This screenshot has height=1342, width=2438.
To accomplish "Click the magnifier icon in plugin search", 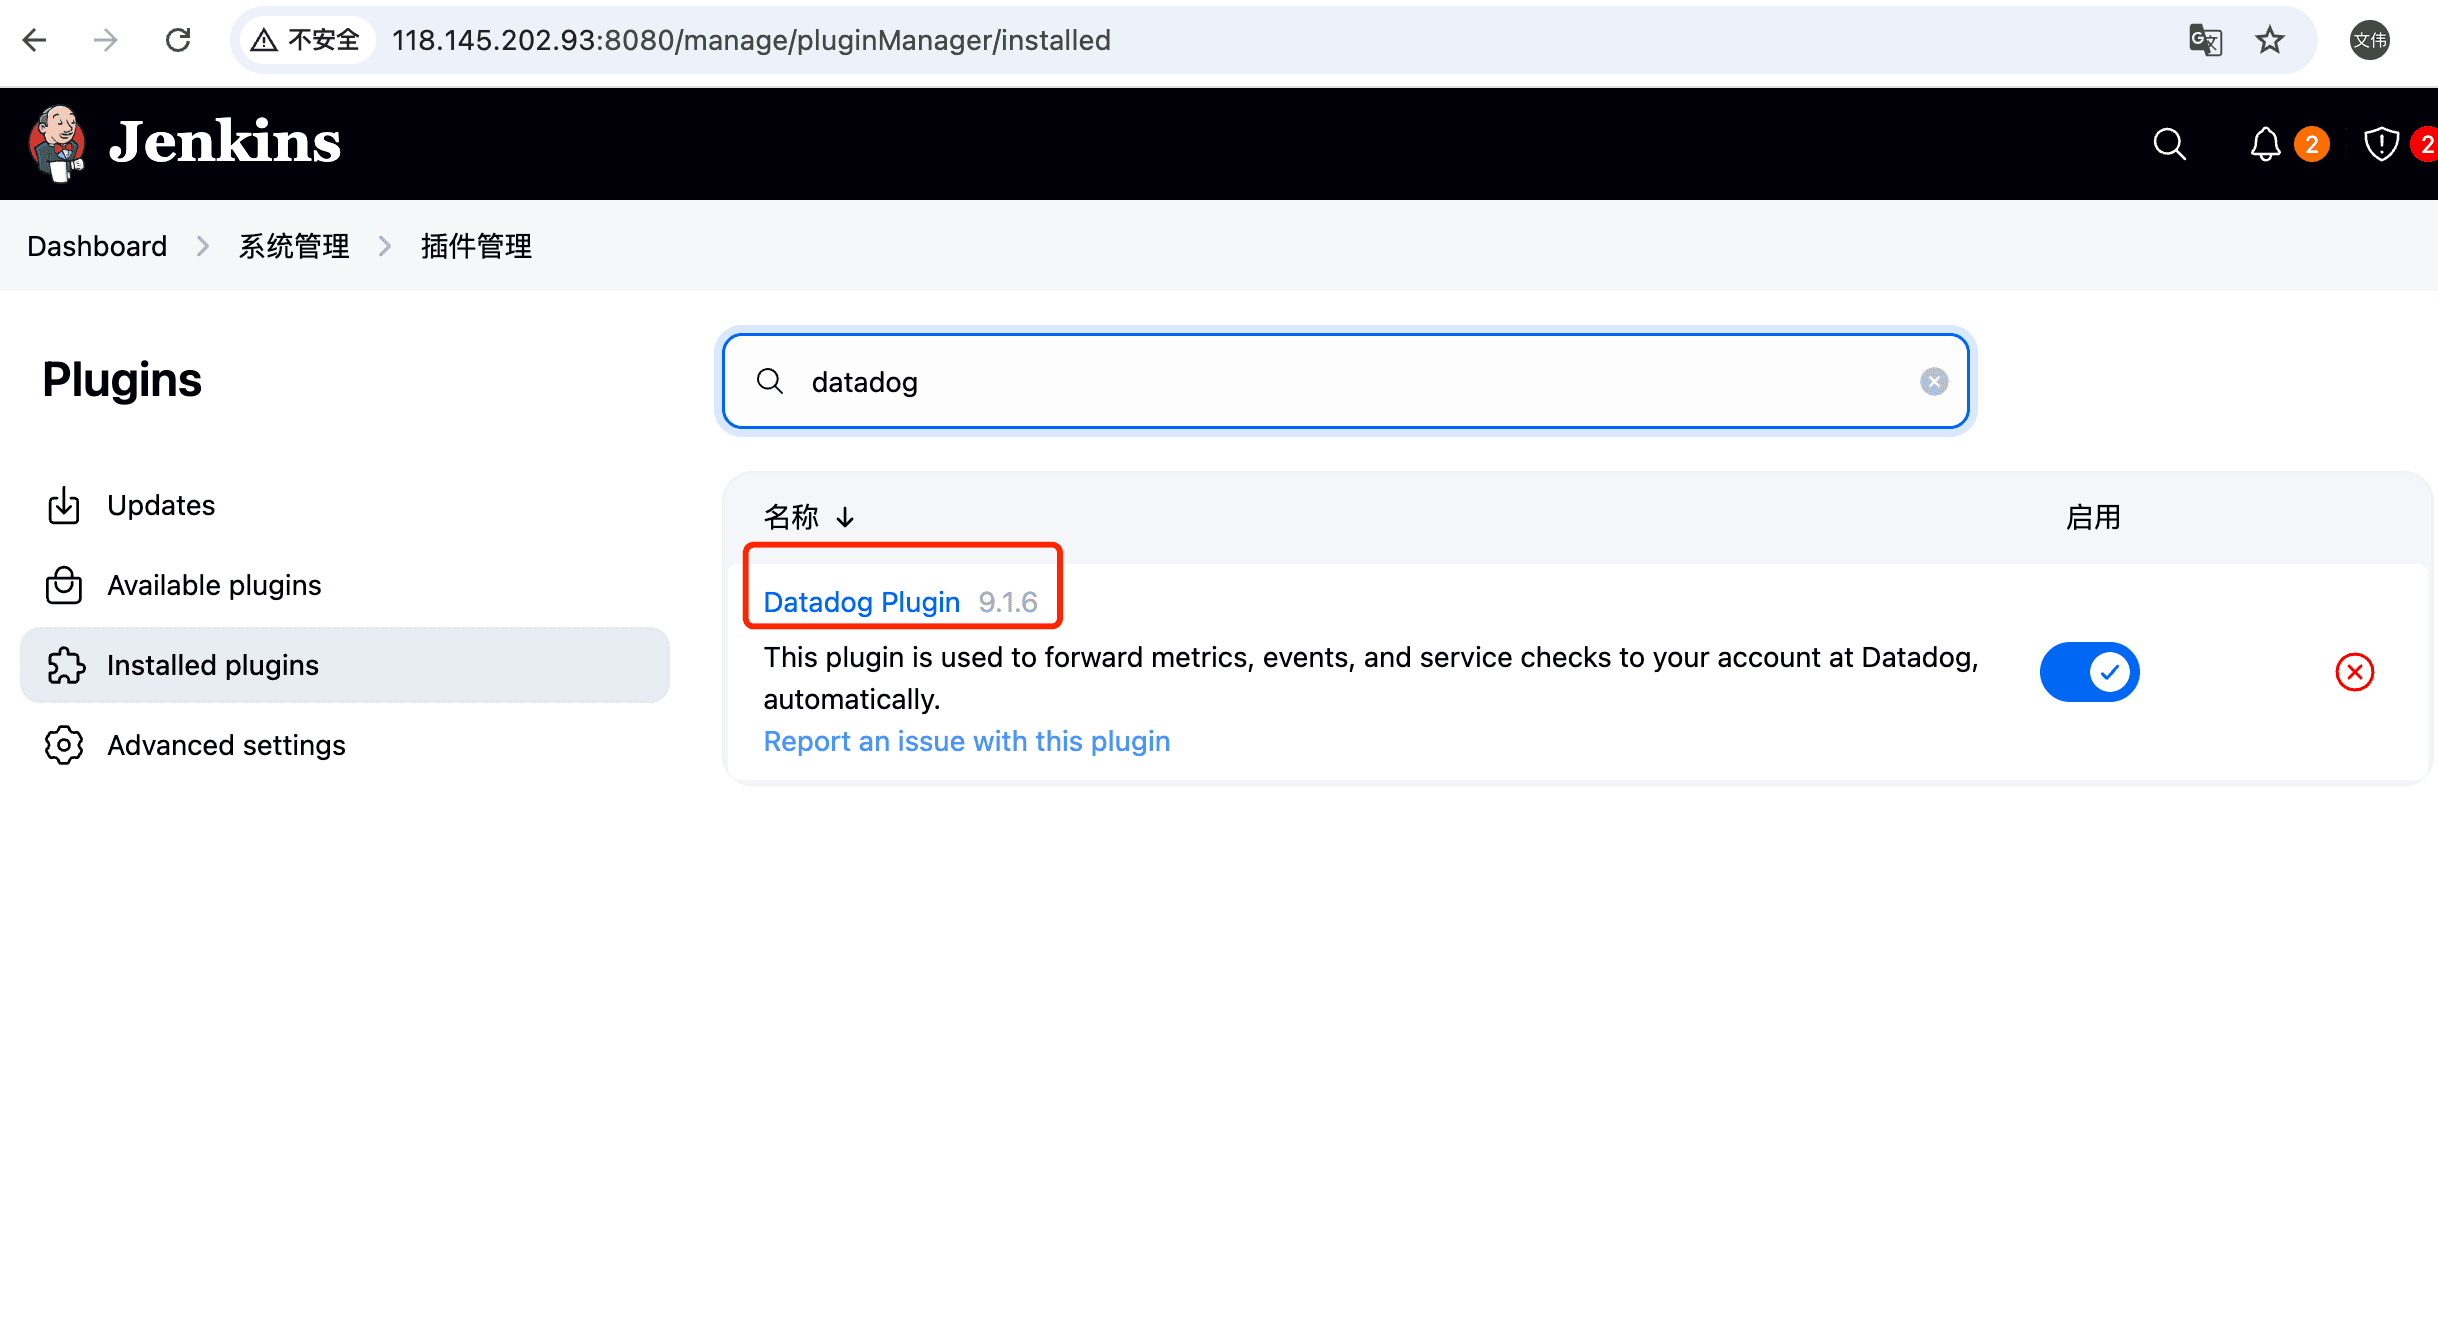I will [x=769, y=381].
